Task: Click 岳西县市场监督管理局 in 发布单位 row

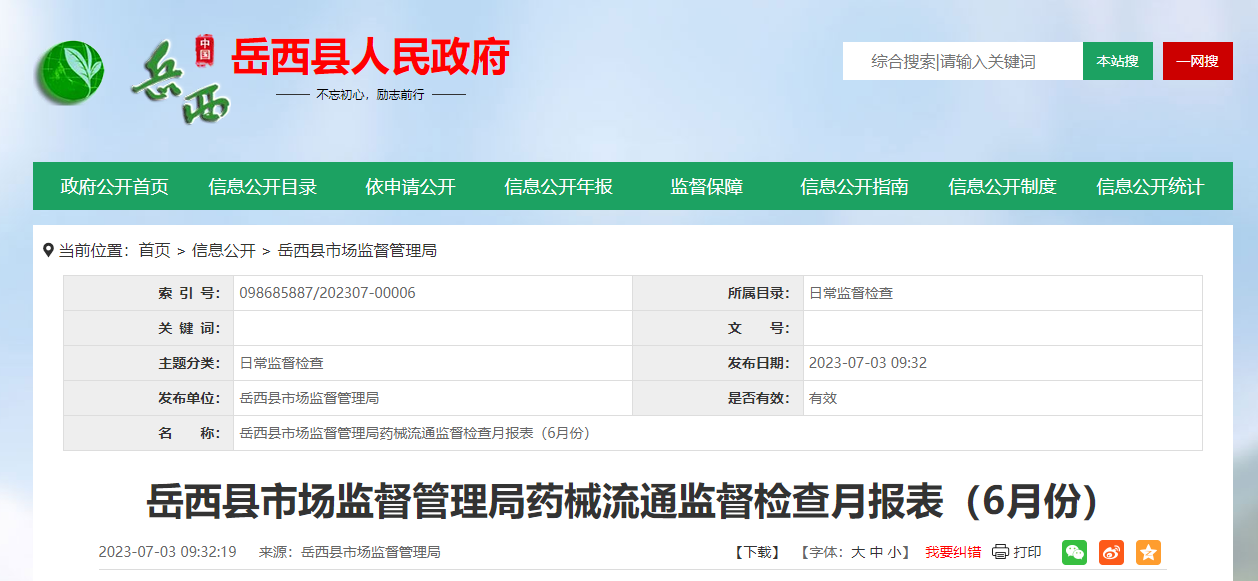Action: click(x=309, y=398)
